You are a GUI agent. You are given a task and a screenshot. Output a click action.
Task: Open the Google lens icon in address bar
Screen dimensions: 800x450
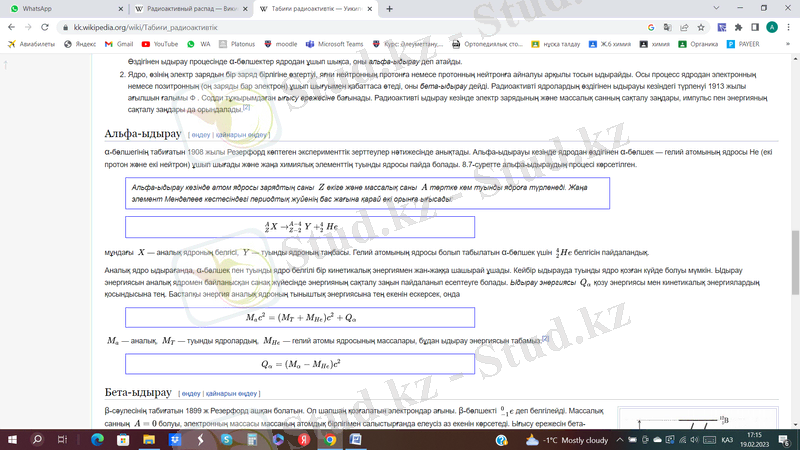pyautogui.click(x=651, y=28)
